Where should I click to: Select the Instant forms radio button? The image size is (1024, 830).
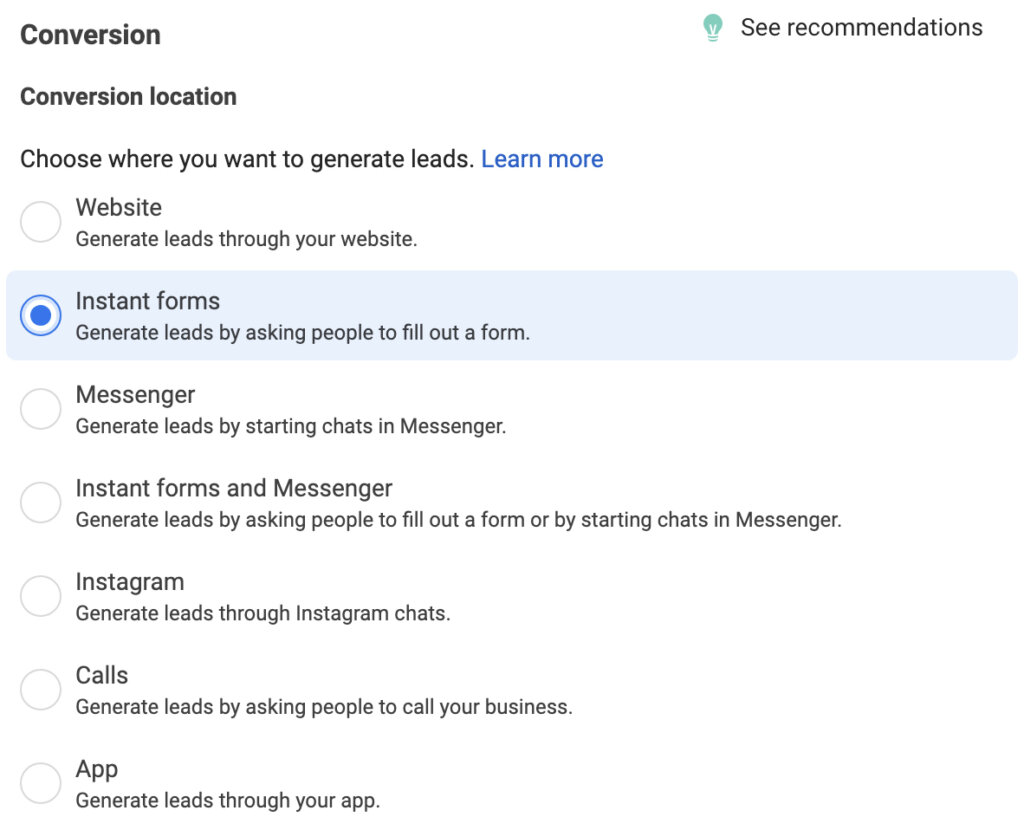[x=41, y=316]
